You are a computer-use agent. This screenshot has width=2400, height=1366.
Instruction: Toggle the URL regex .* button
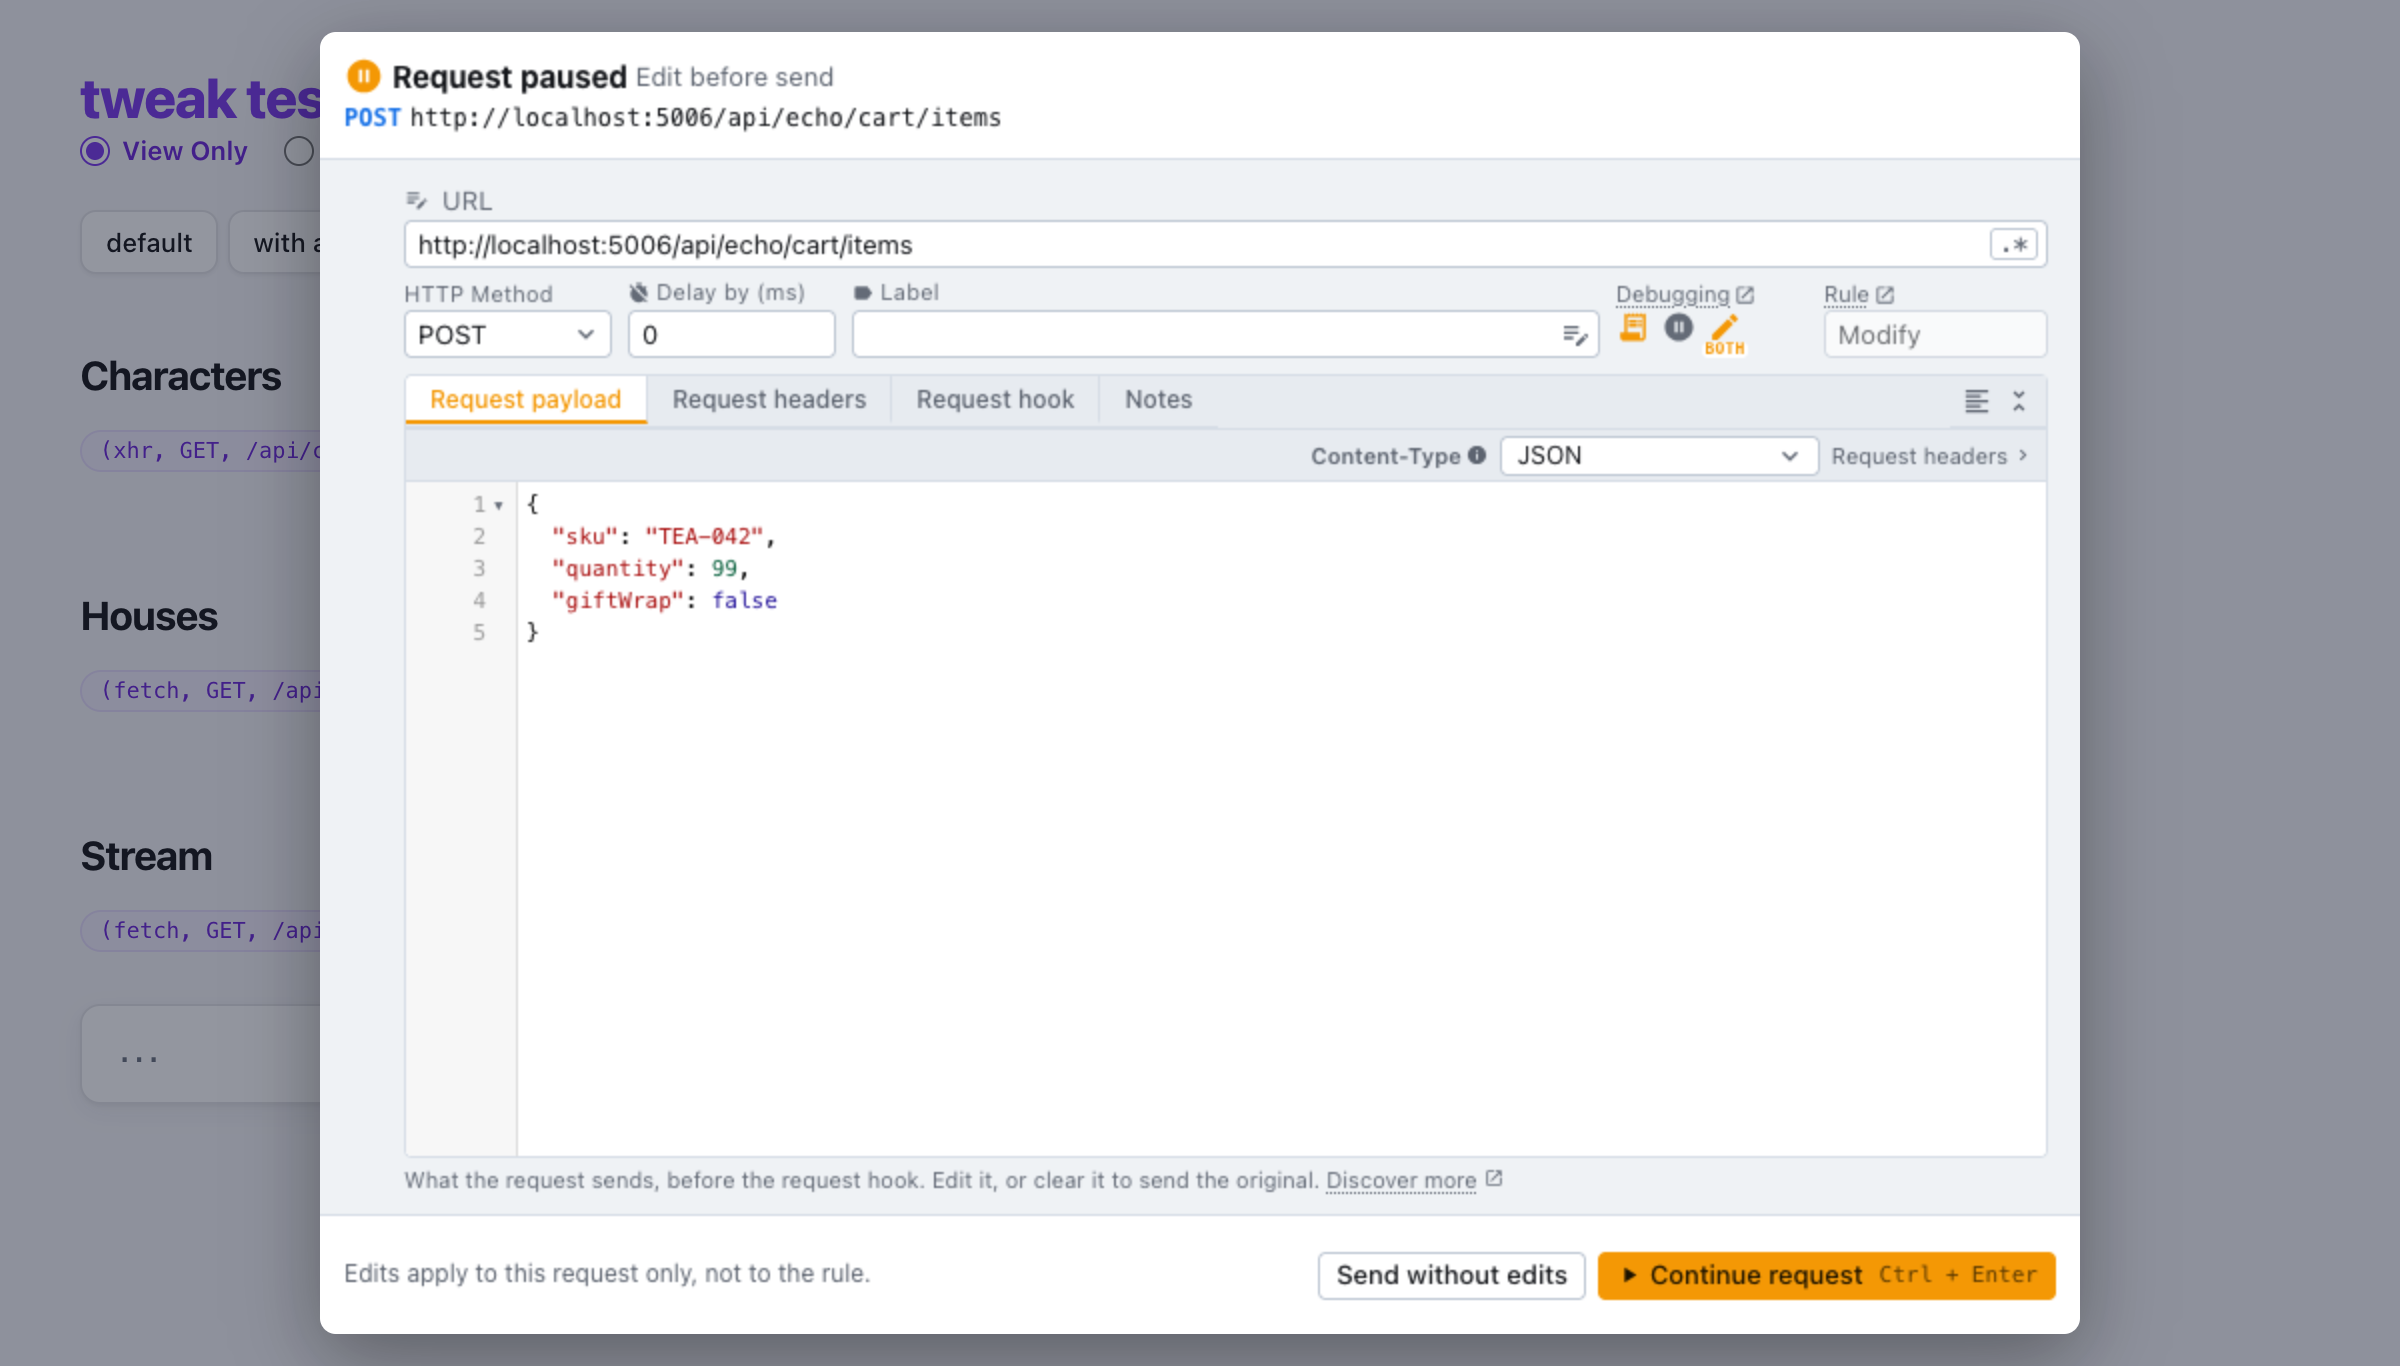tap(2013, 244)
